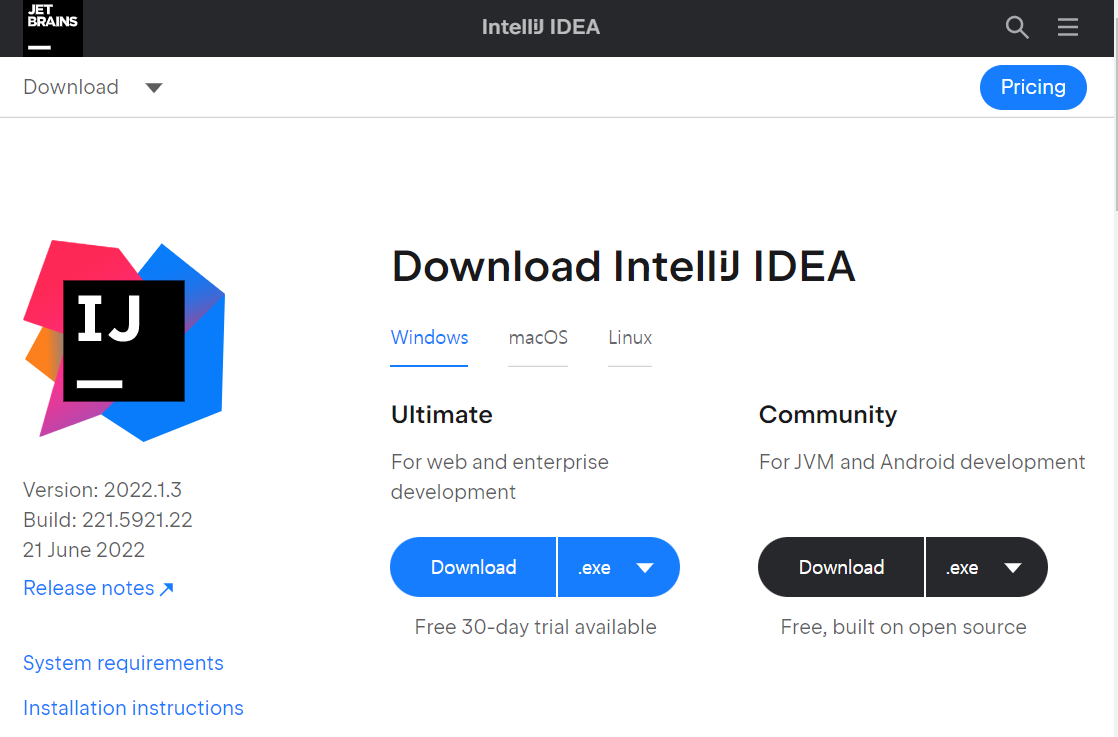Open Ultimate .exe installer type dropdown
The height and width of the screenshot is (737, 1118).
pyautogui.click(x=618, y=567)
